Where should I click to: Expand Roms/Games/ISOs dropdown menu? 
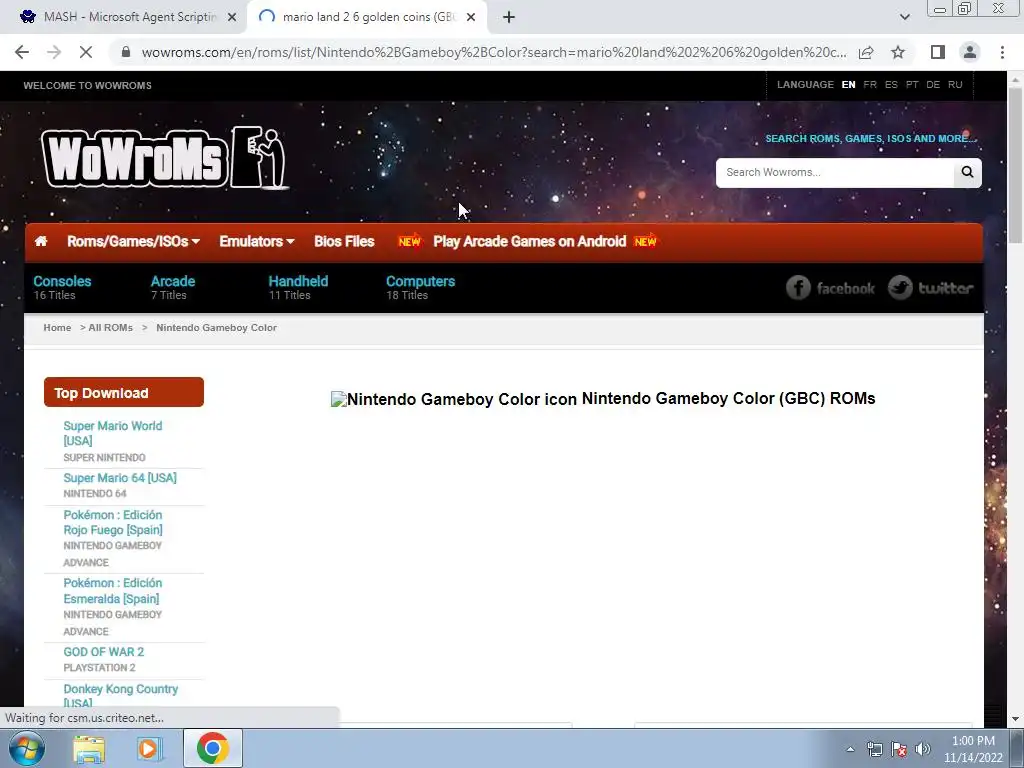[x=133, y=242]
